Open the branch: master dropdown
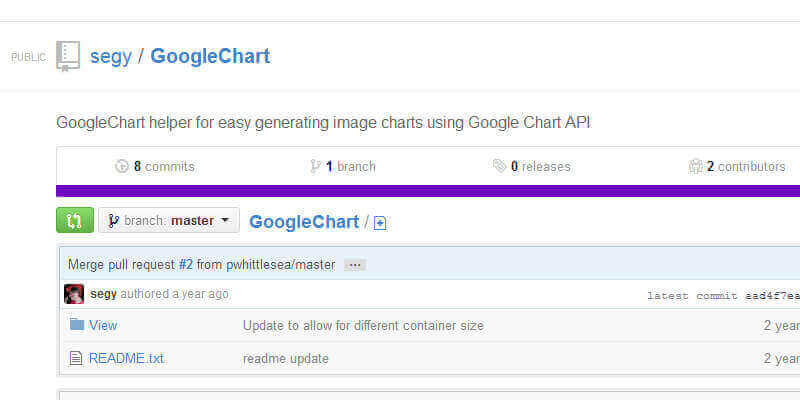This screenshot has width=800, height=400. click(169, 220)
